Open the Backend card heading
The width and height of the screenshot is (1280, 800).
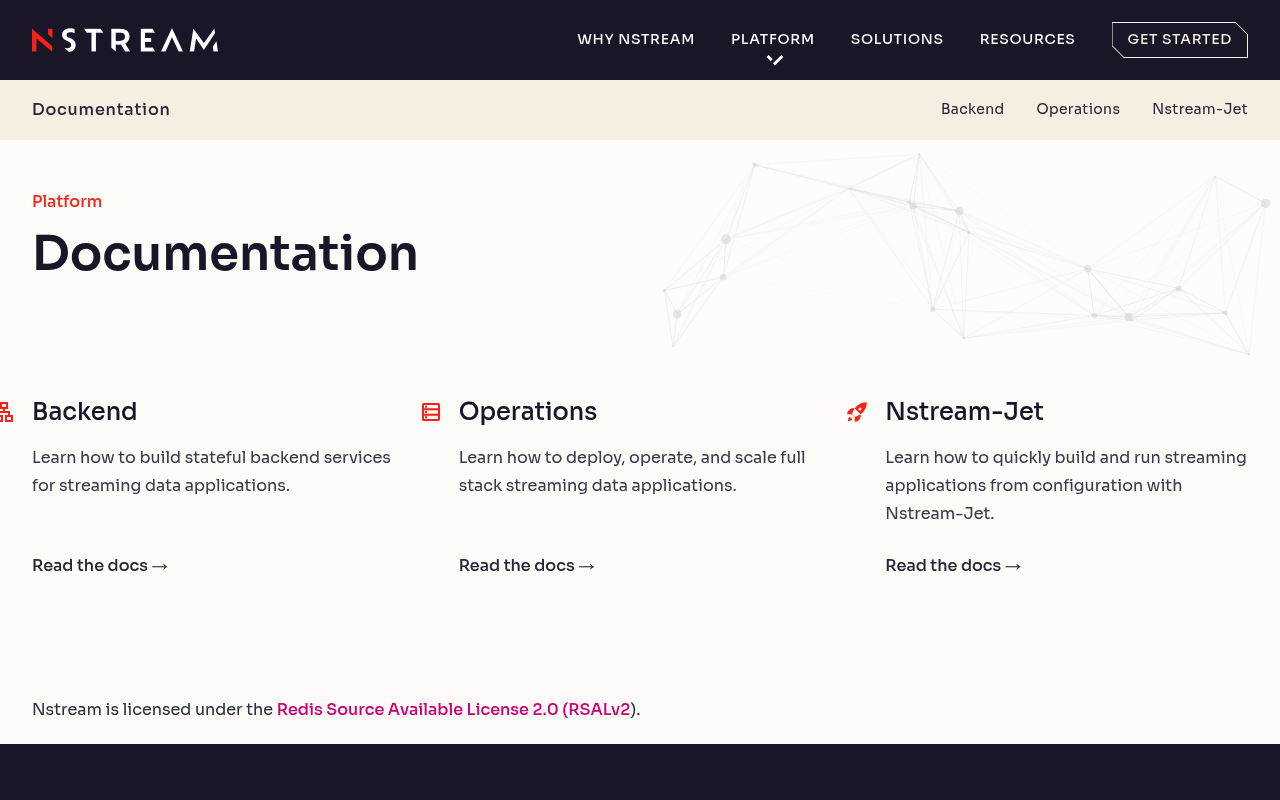pyautogui.click(x=85, y=411)
